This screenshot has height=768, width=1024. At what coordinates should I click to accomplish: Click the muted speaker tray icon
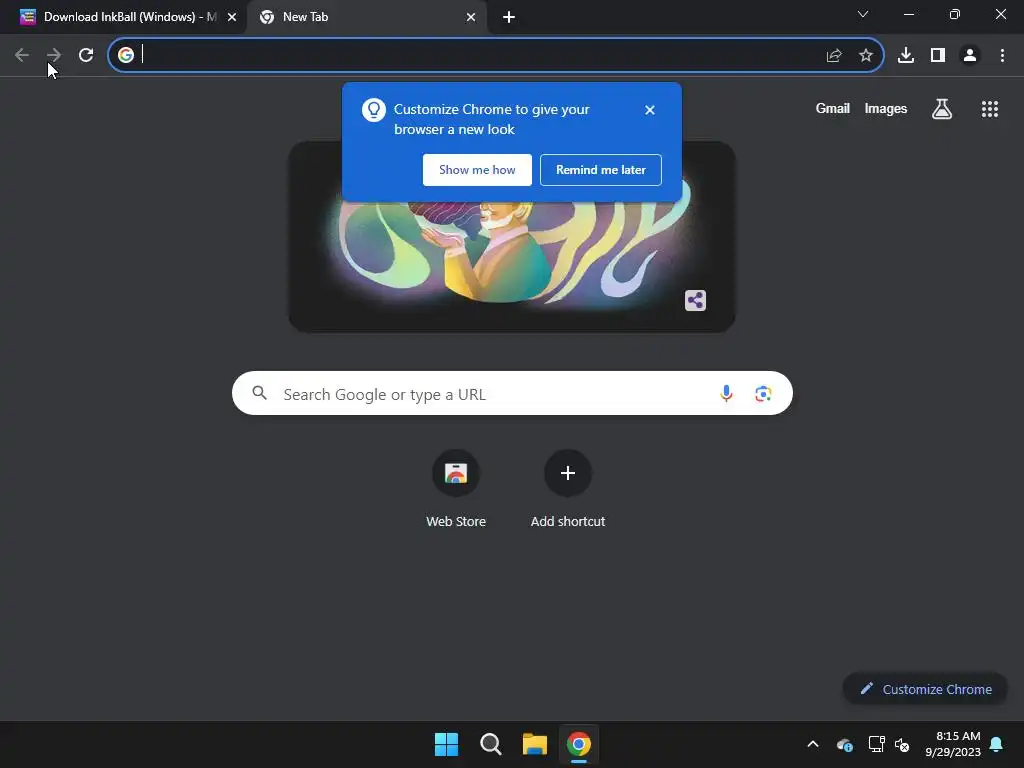[x=902, y=744]
